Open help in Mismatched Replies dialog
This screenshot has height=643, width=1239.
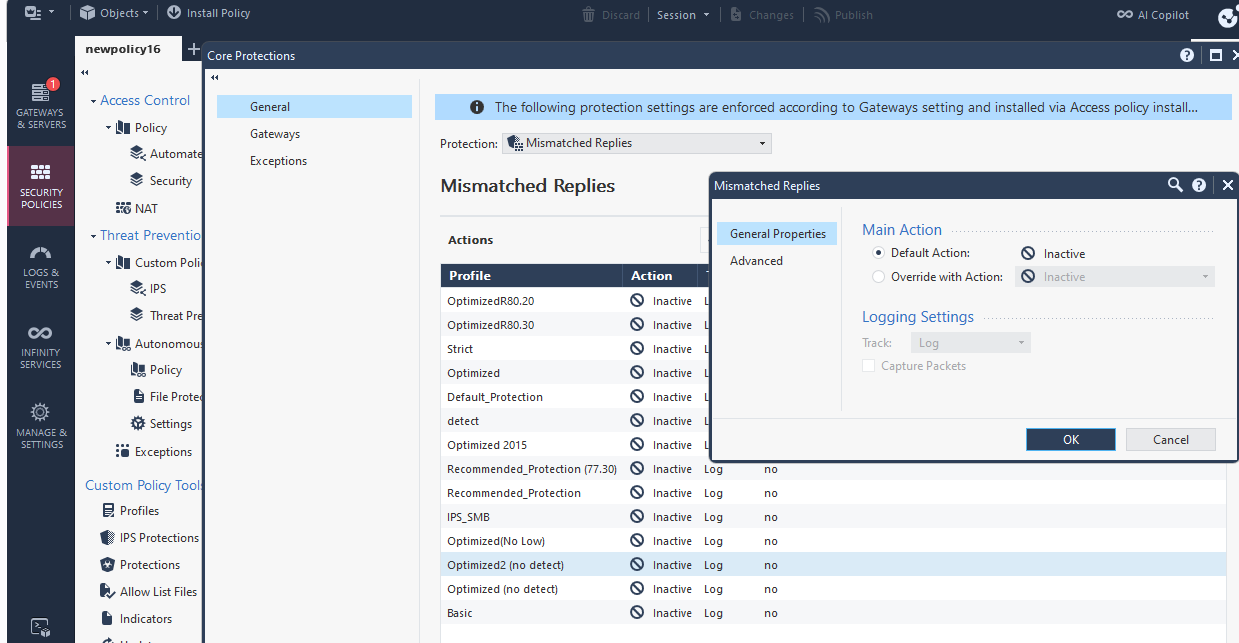1199,185
